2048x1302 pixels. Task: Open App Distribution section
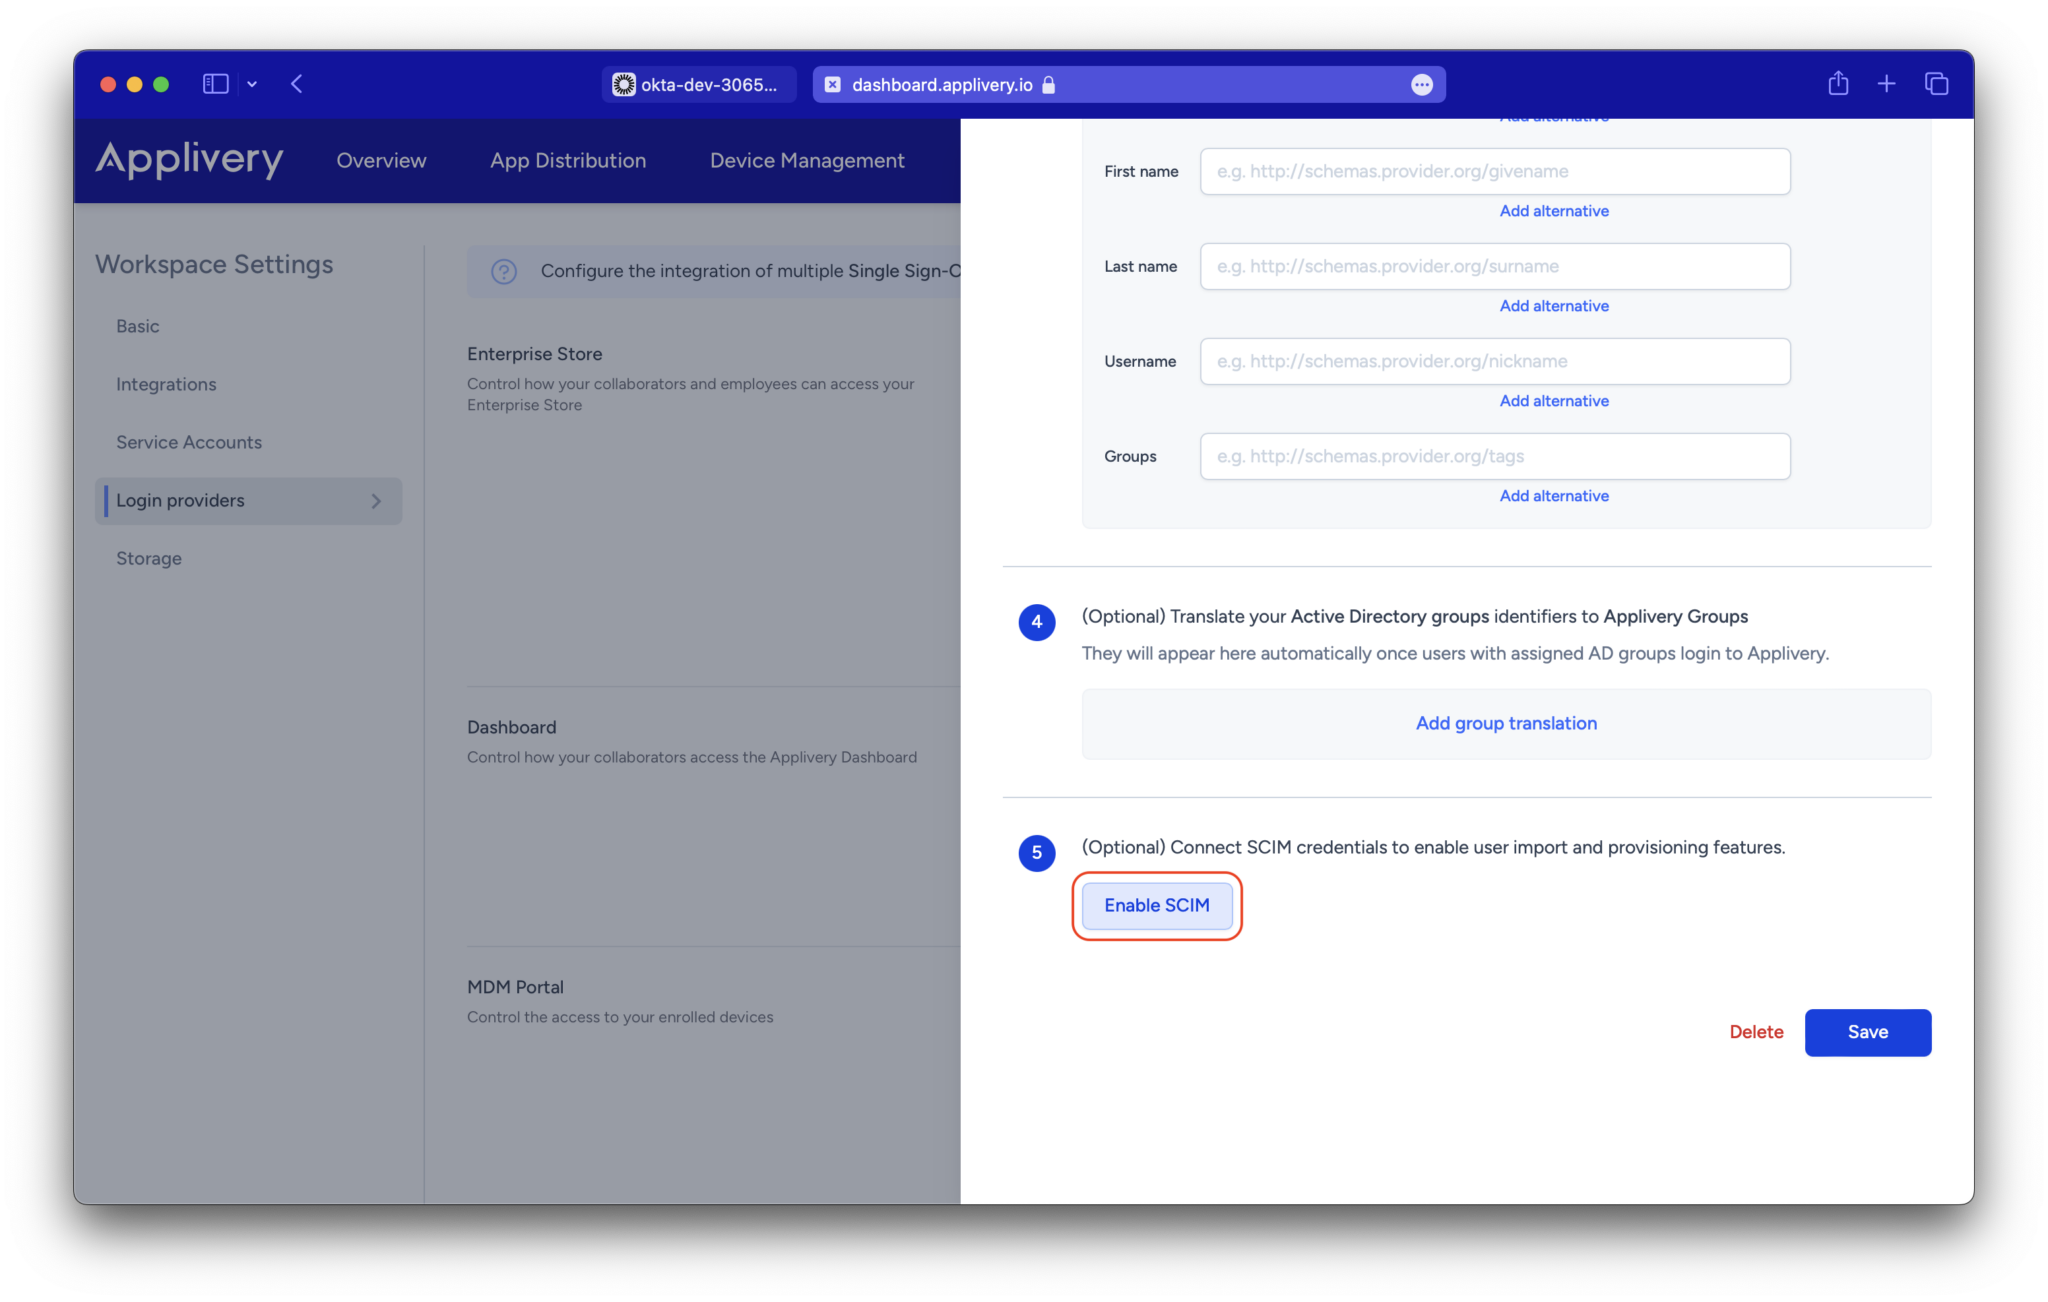[x=567, y=160]
